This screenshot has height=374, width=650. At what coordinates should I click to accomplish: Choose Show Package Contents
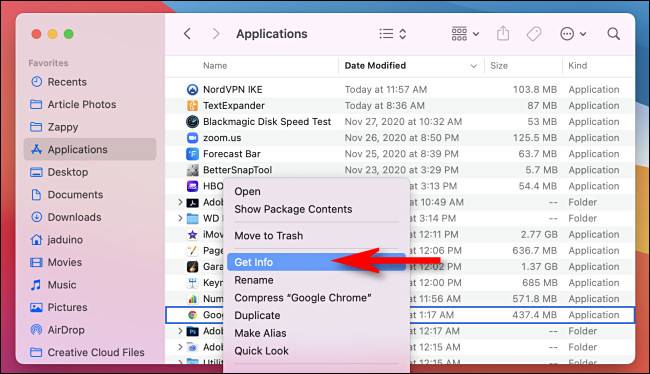tap(316, 209)
